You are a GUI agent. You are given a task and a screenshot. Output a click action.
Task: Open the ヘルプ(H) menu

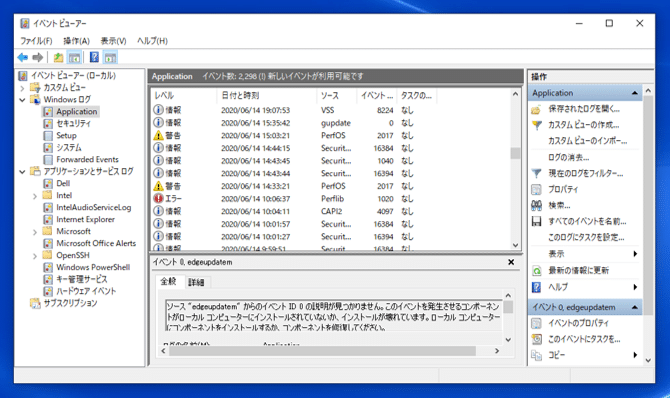(152, 41)
